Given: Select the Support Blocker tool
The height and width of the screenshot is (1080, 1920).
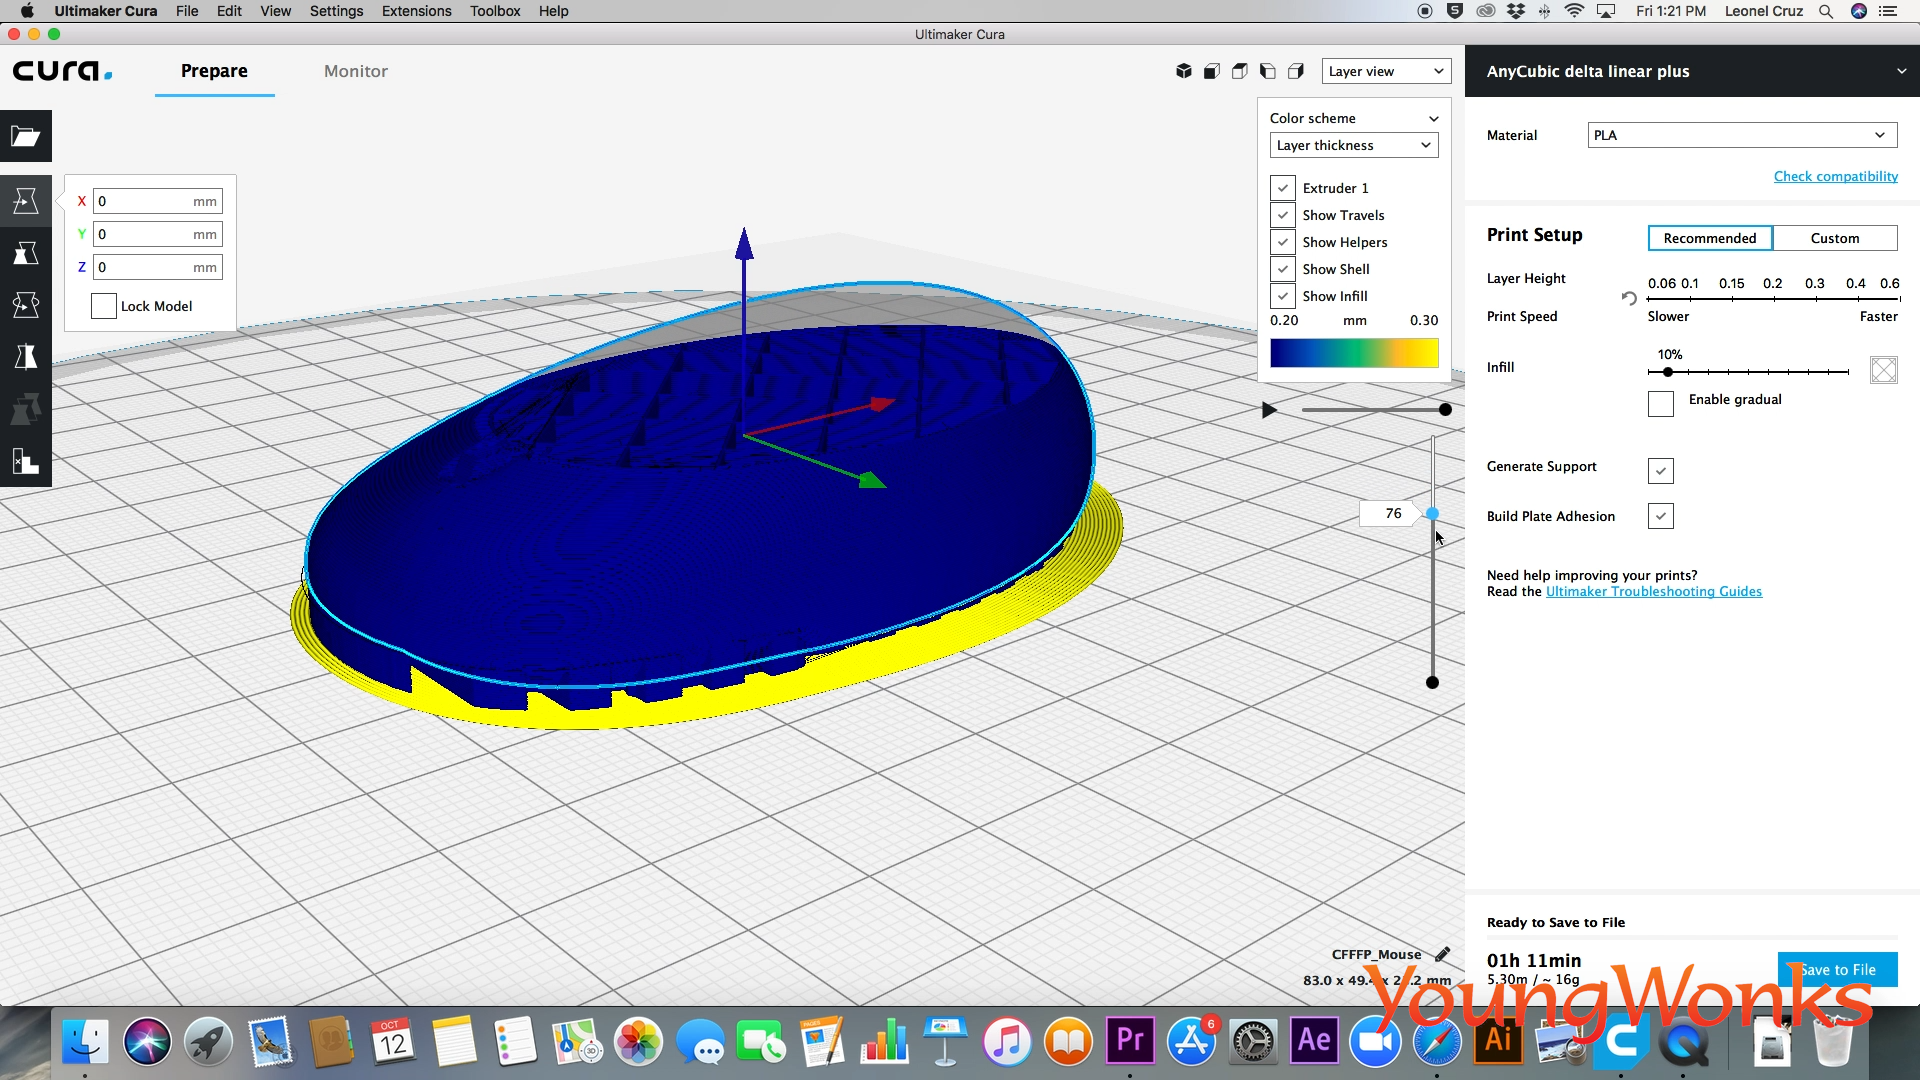Looking at the screenshot, I should pos(26,461).
